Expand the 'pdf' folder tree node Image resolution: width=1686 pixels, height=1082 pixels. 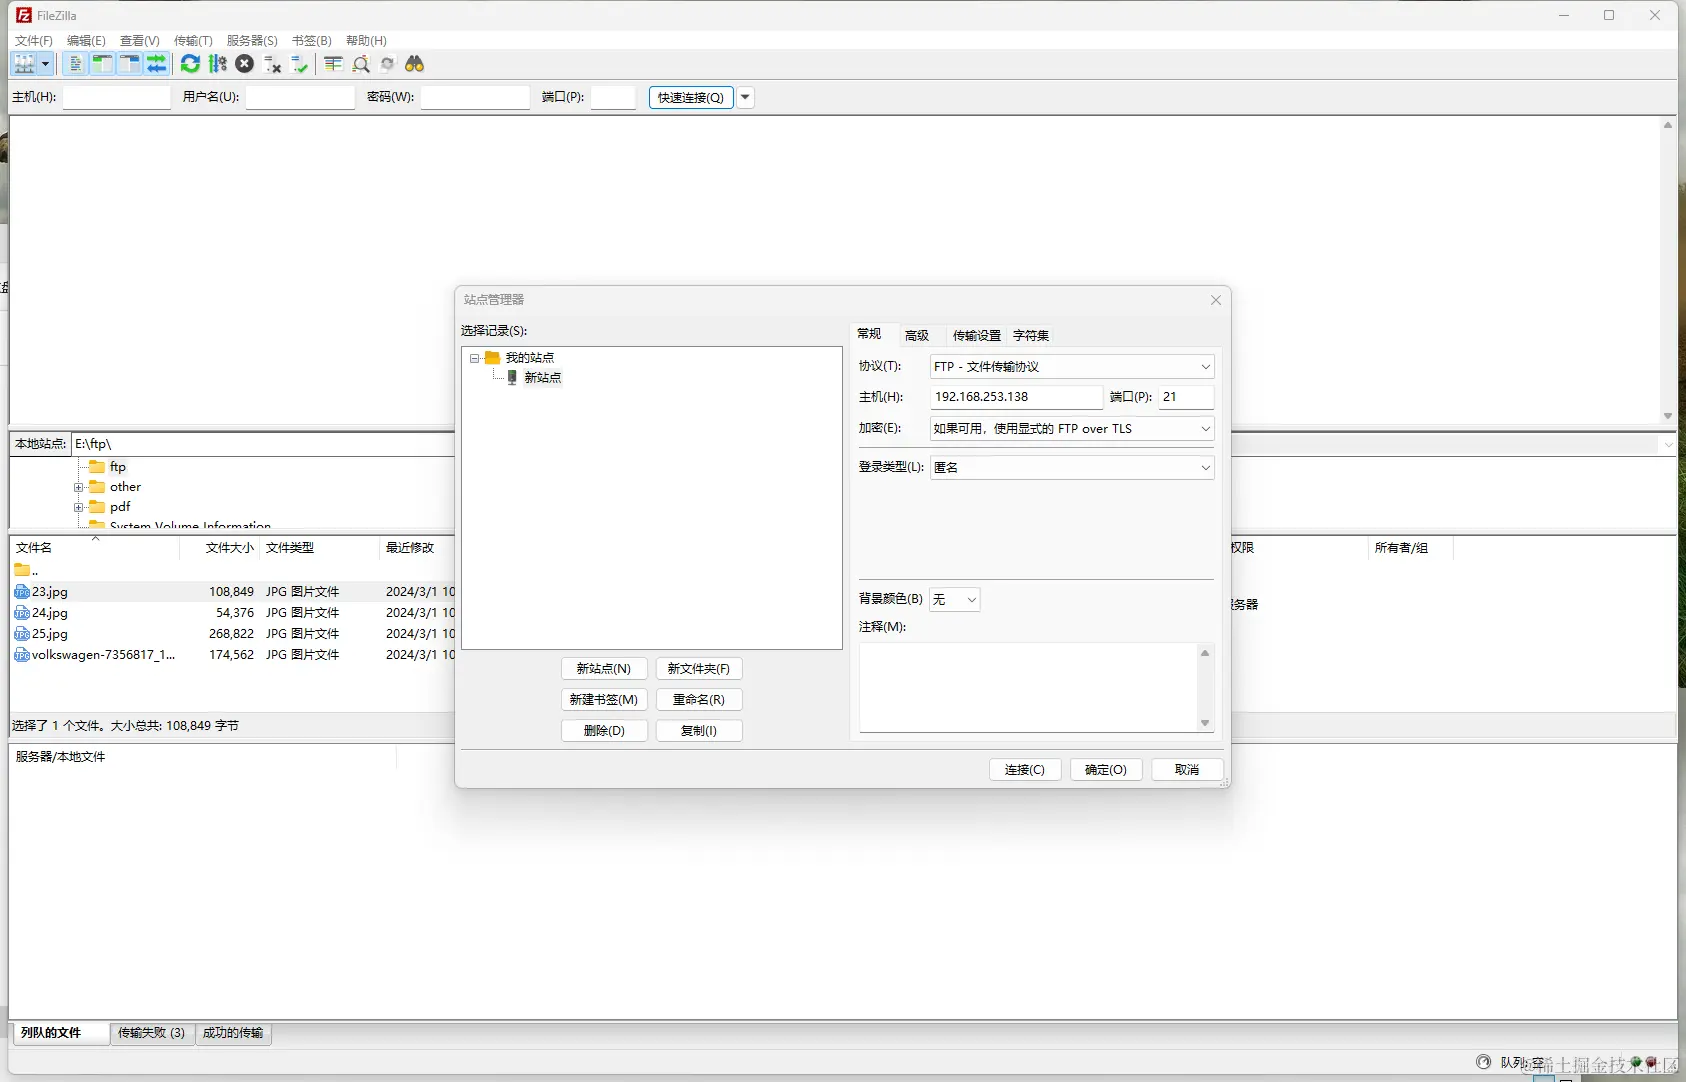(x=78, y=508)
